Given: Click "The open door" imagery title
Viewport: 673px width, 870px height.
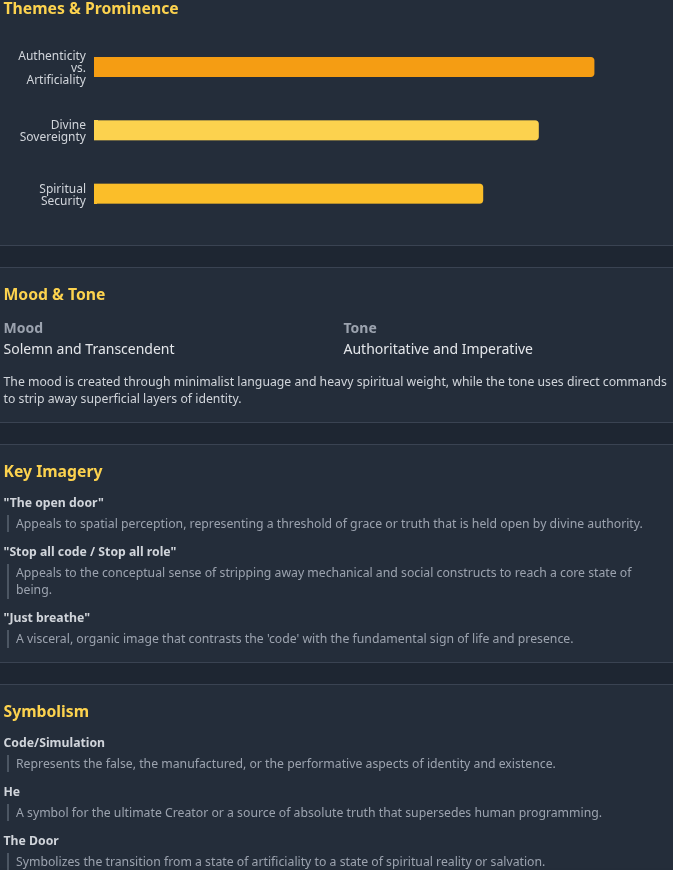Looking at the screenshot, I should click(x=54, y=502).
